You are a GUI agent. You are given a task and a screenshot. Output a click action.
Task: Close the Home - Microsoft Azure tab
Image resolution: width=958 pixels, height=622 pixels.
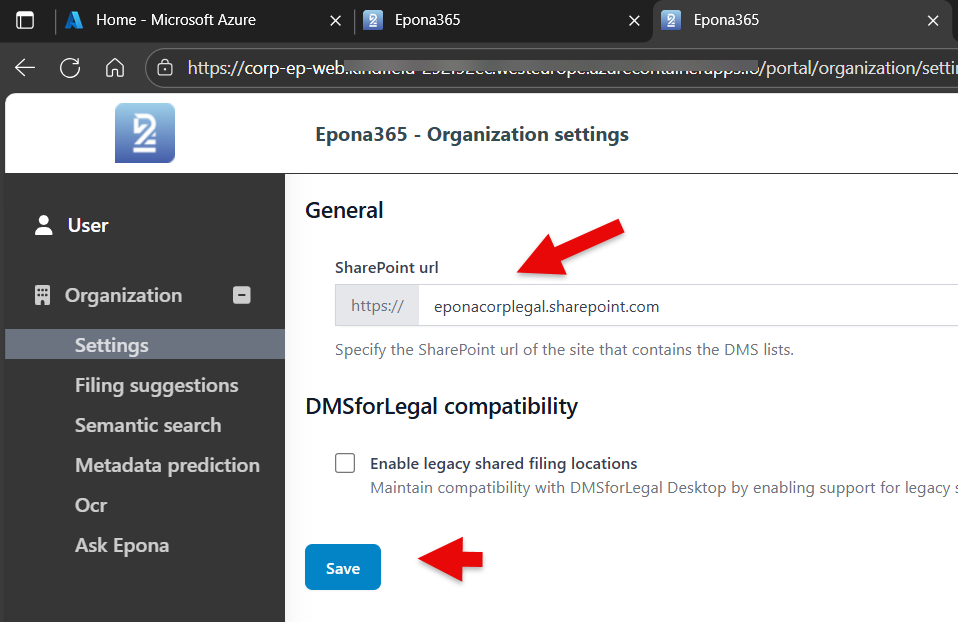point(335,20)
